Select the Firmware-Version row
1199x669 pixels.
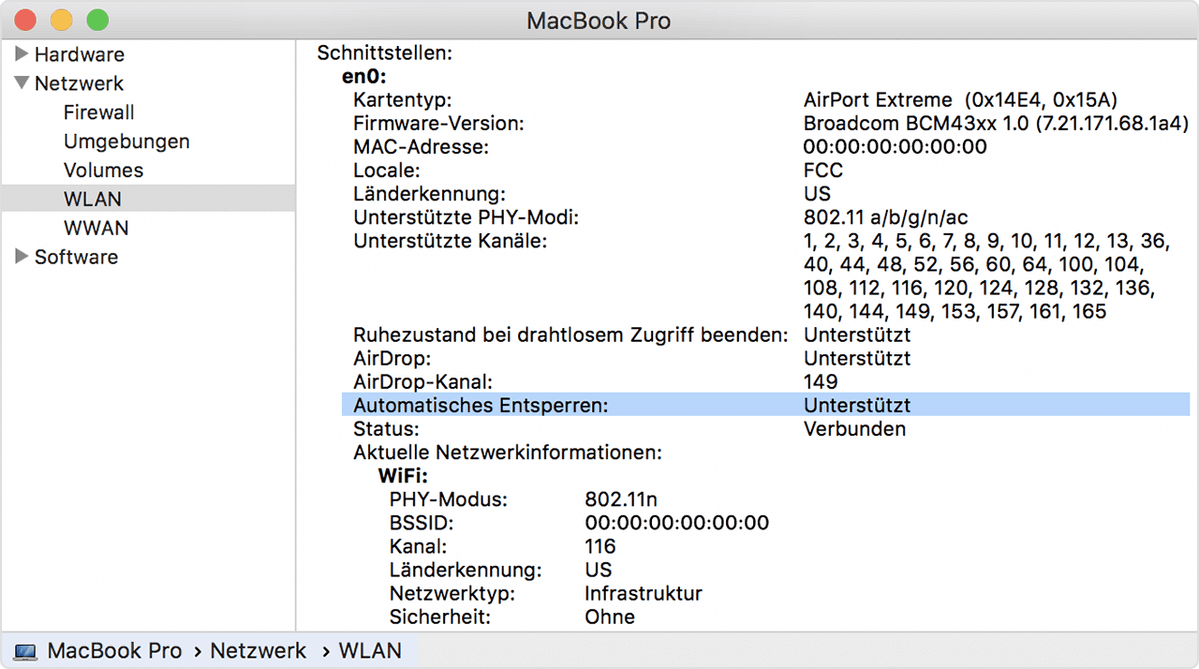point(438,124)
